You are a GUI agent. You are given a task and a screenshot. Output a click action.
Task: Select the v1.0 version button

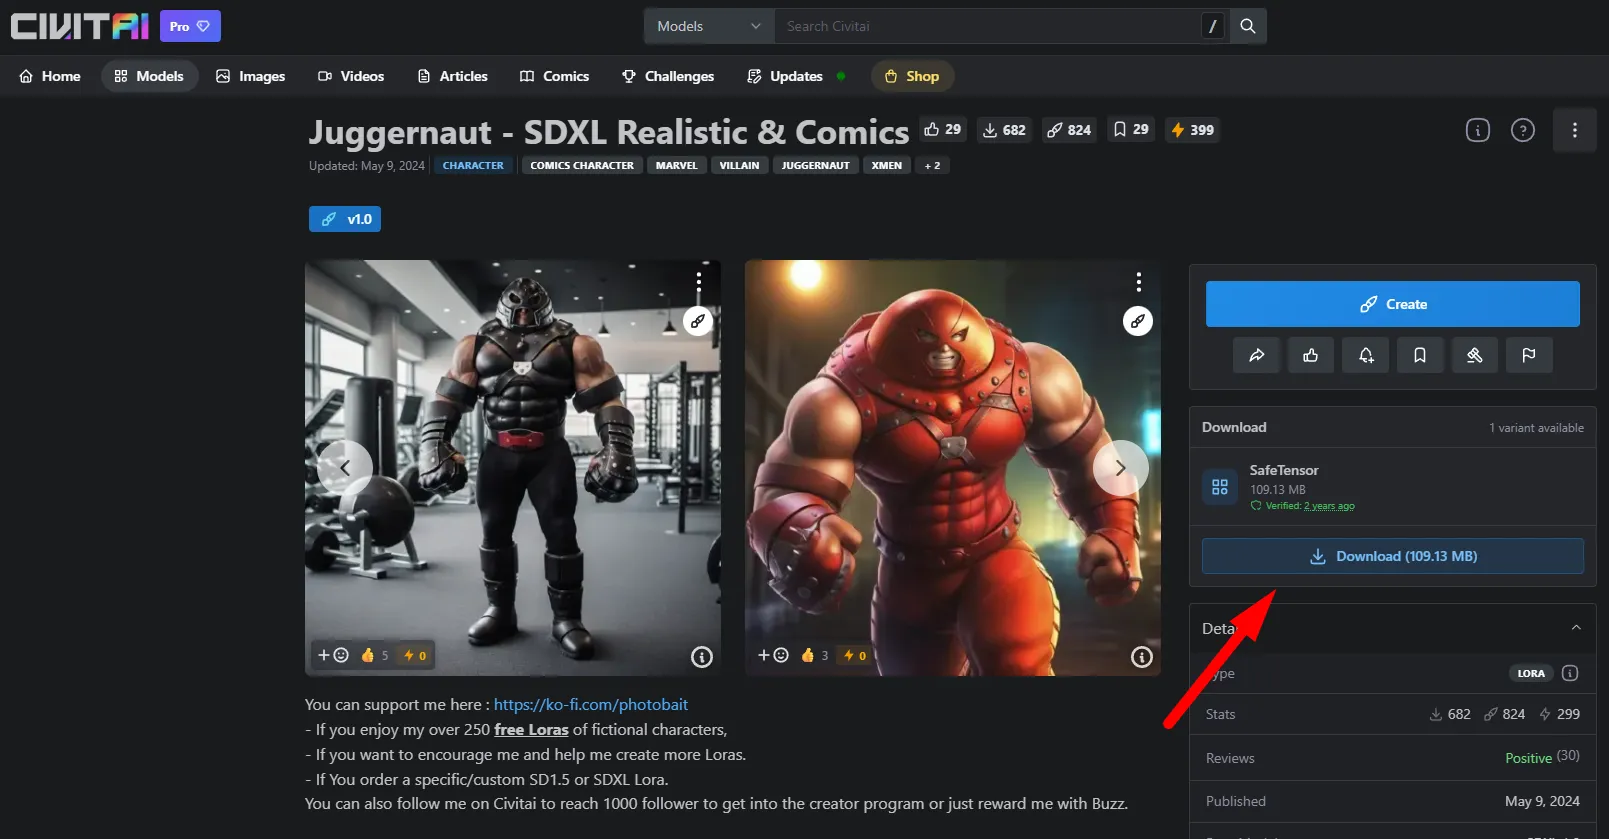(345, 219)
